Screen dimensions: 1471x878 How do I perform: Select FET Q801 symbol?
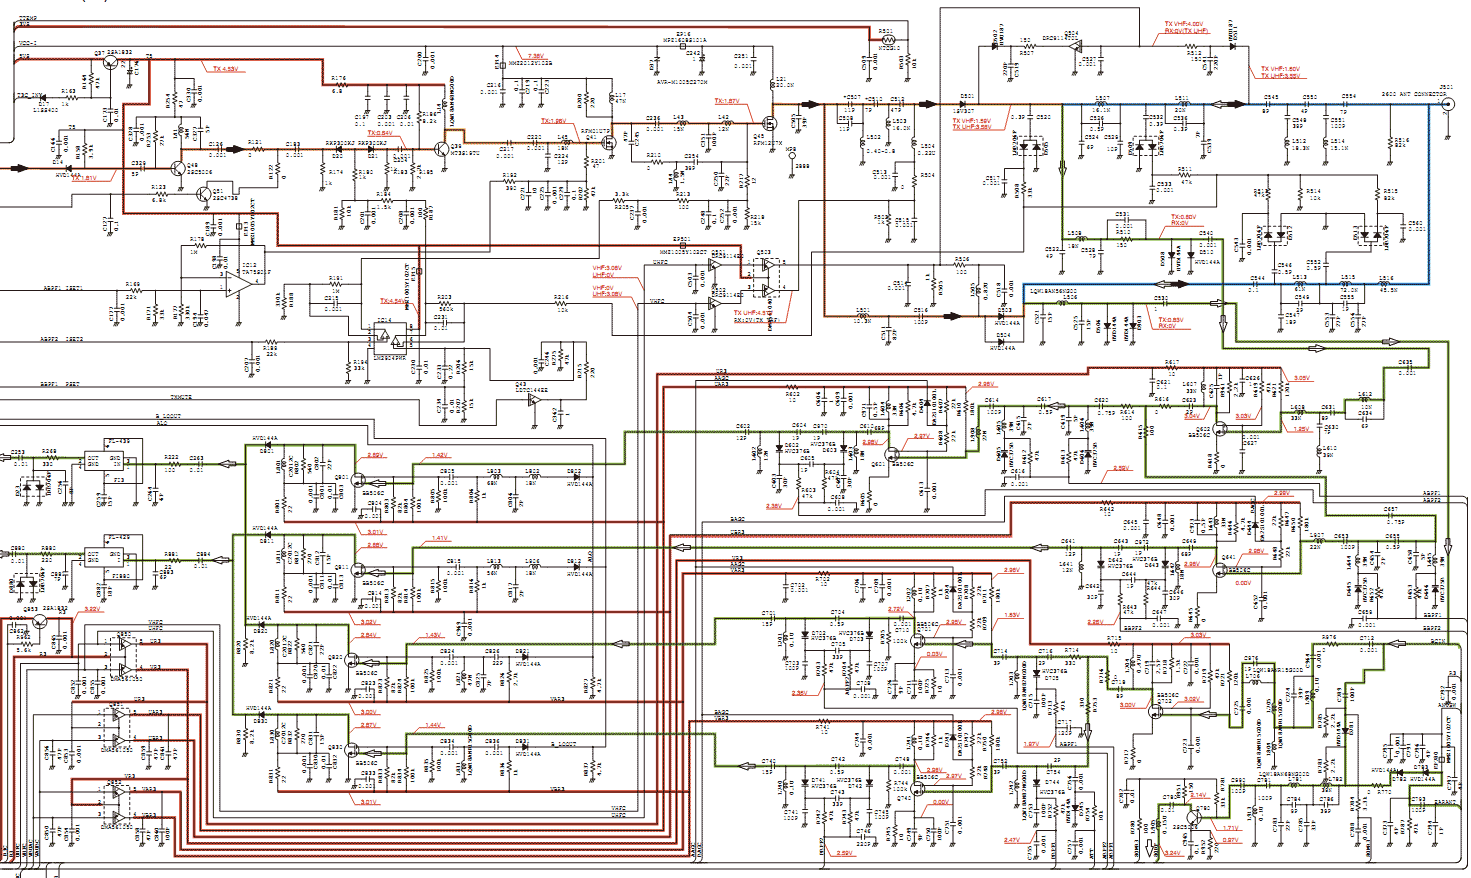tap(357, 481)
